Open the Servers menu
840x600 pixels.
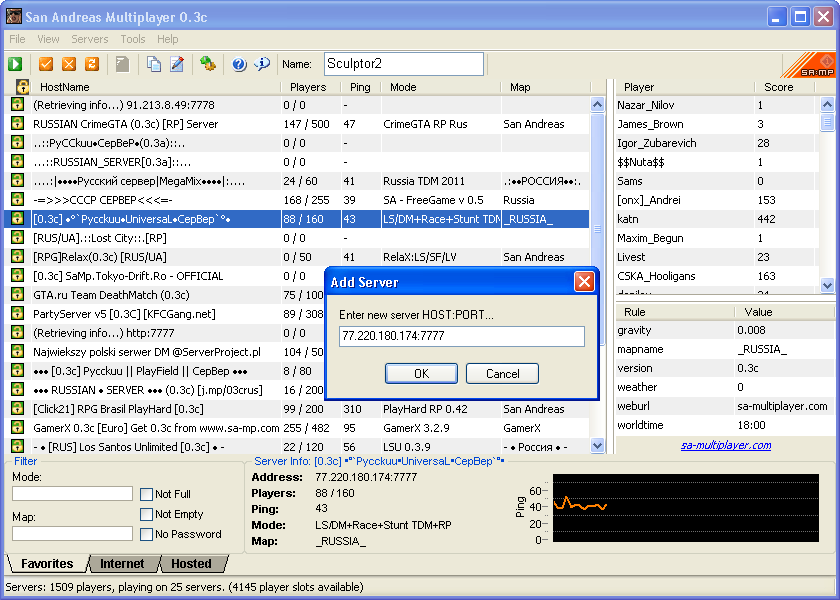pos(89,39)
